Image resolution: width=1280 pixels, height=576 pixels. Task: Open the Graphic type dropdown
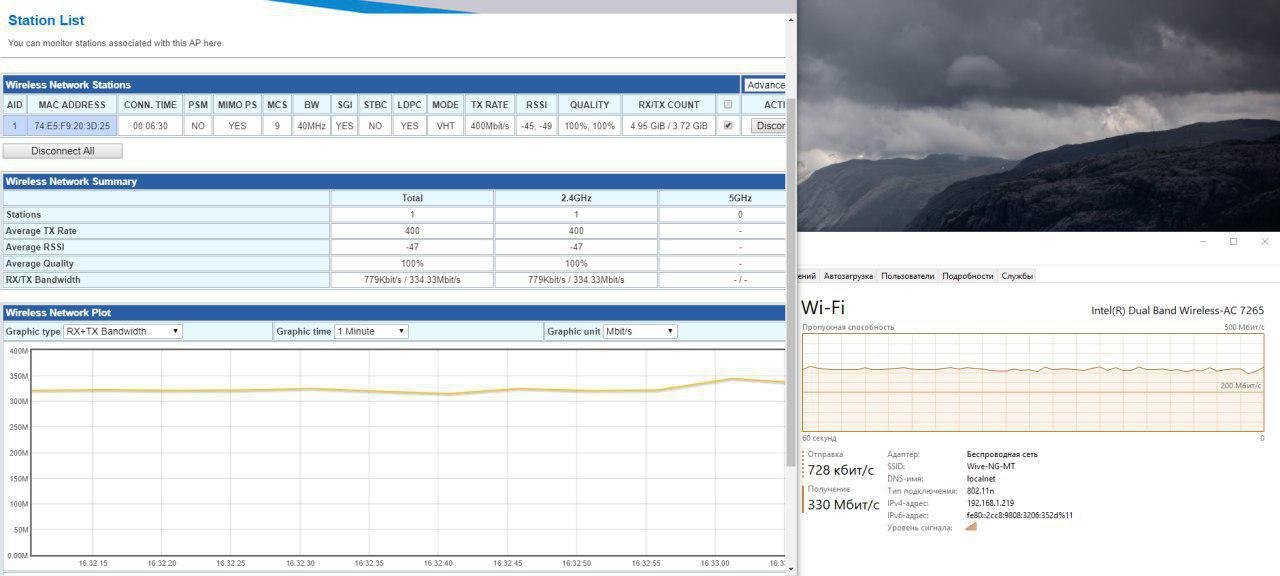122,331
